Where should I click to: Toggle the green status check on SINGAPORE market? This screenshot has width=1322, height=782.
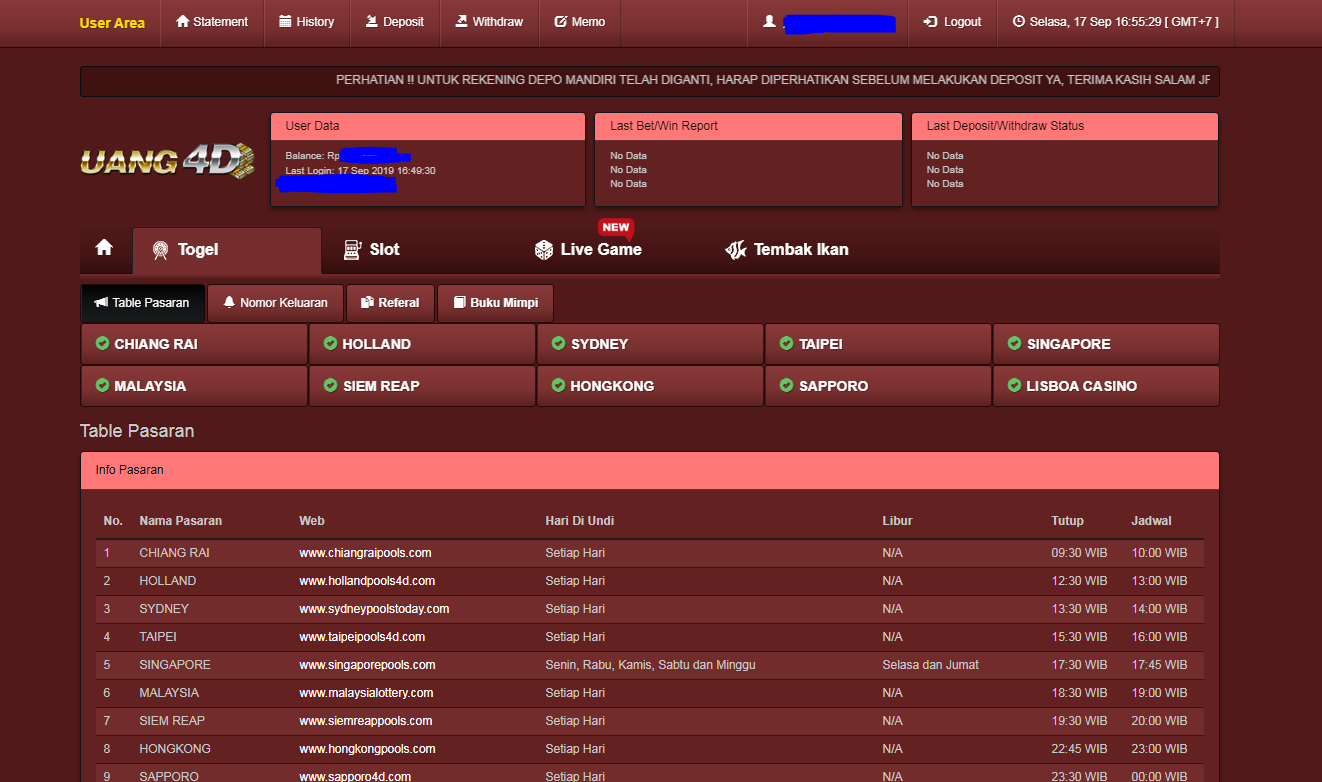(x=1013, y=343)
